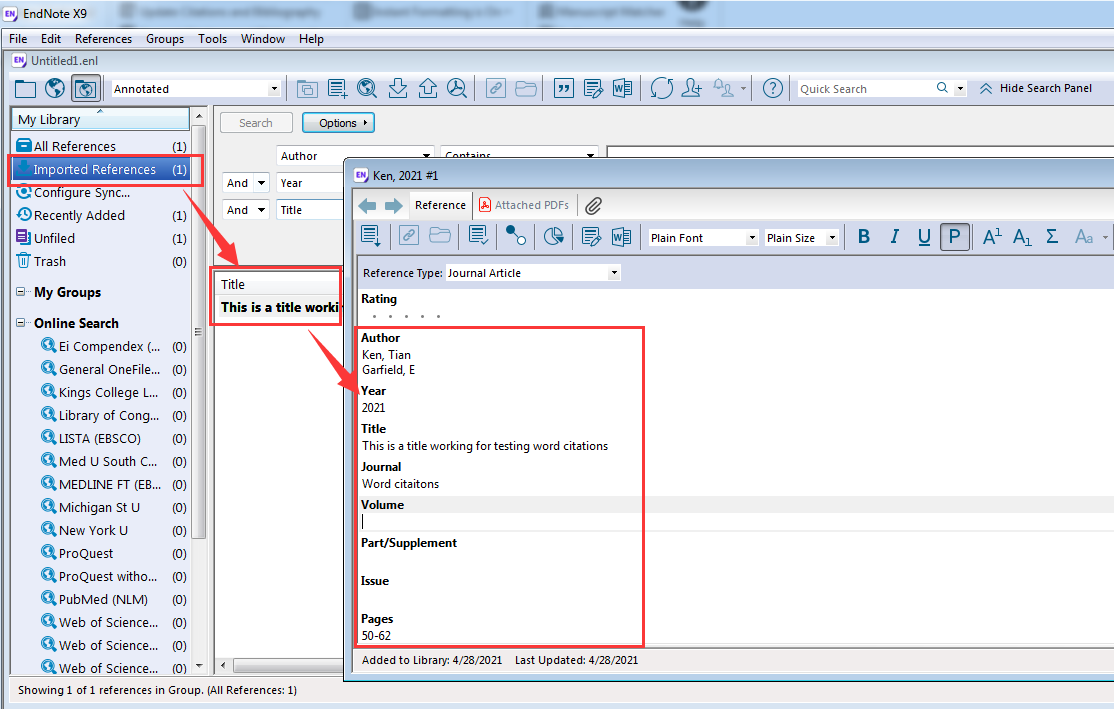Image resolution: width=1114 pixels, height=709 pixels.
Task: Switch to Attached PDFs tab
Action: coord(524,205)
